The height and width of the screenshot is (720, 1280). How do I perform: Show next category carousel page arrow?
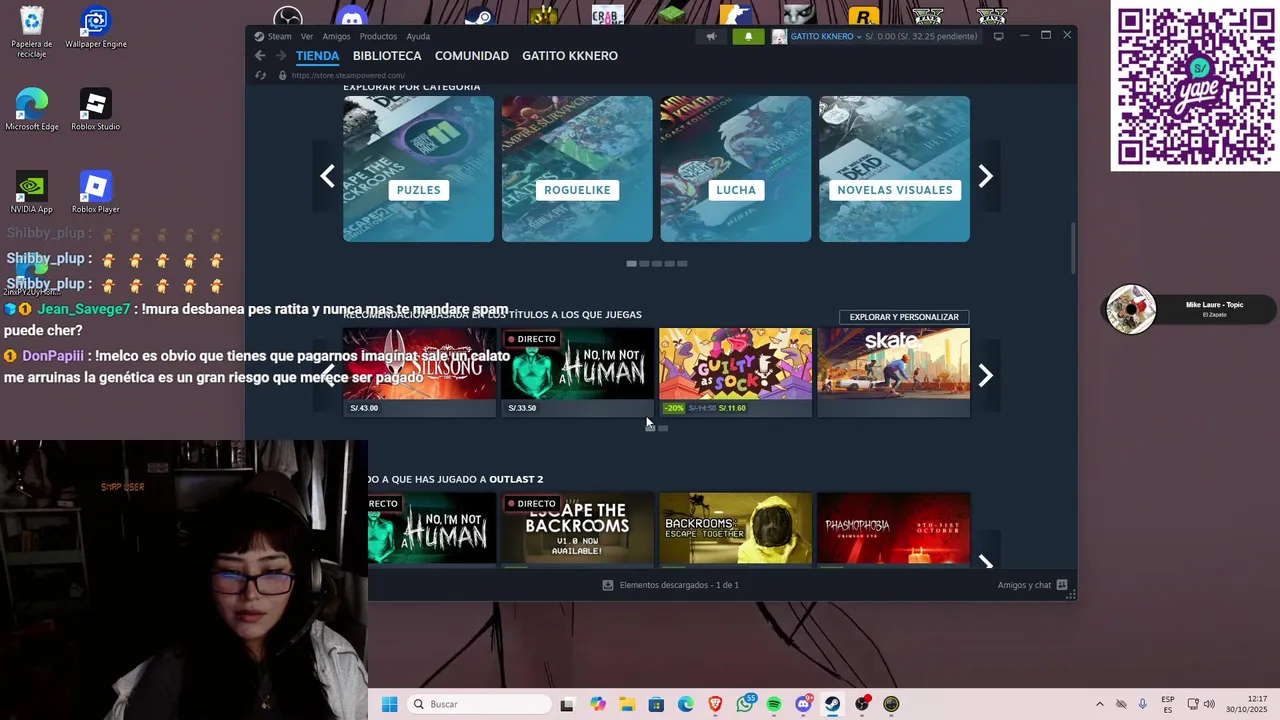[986, 176]
